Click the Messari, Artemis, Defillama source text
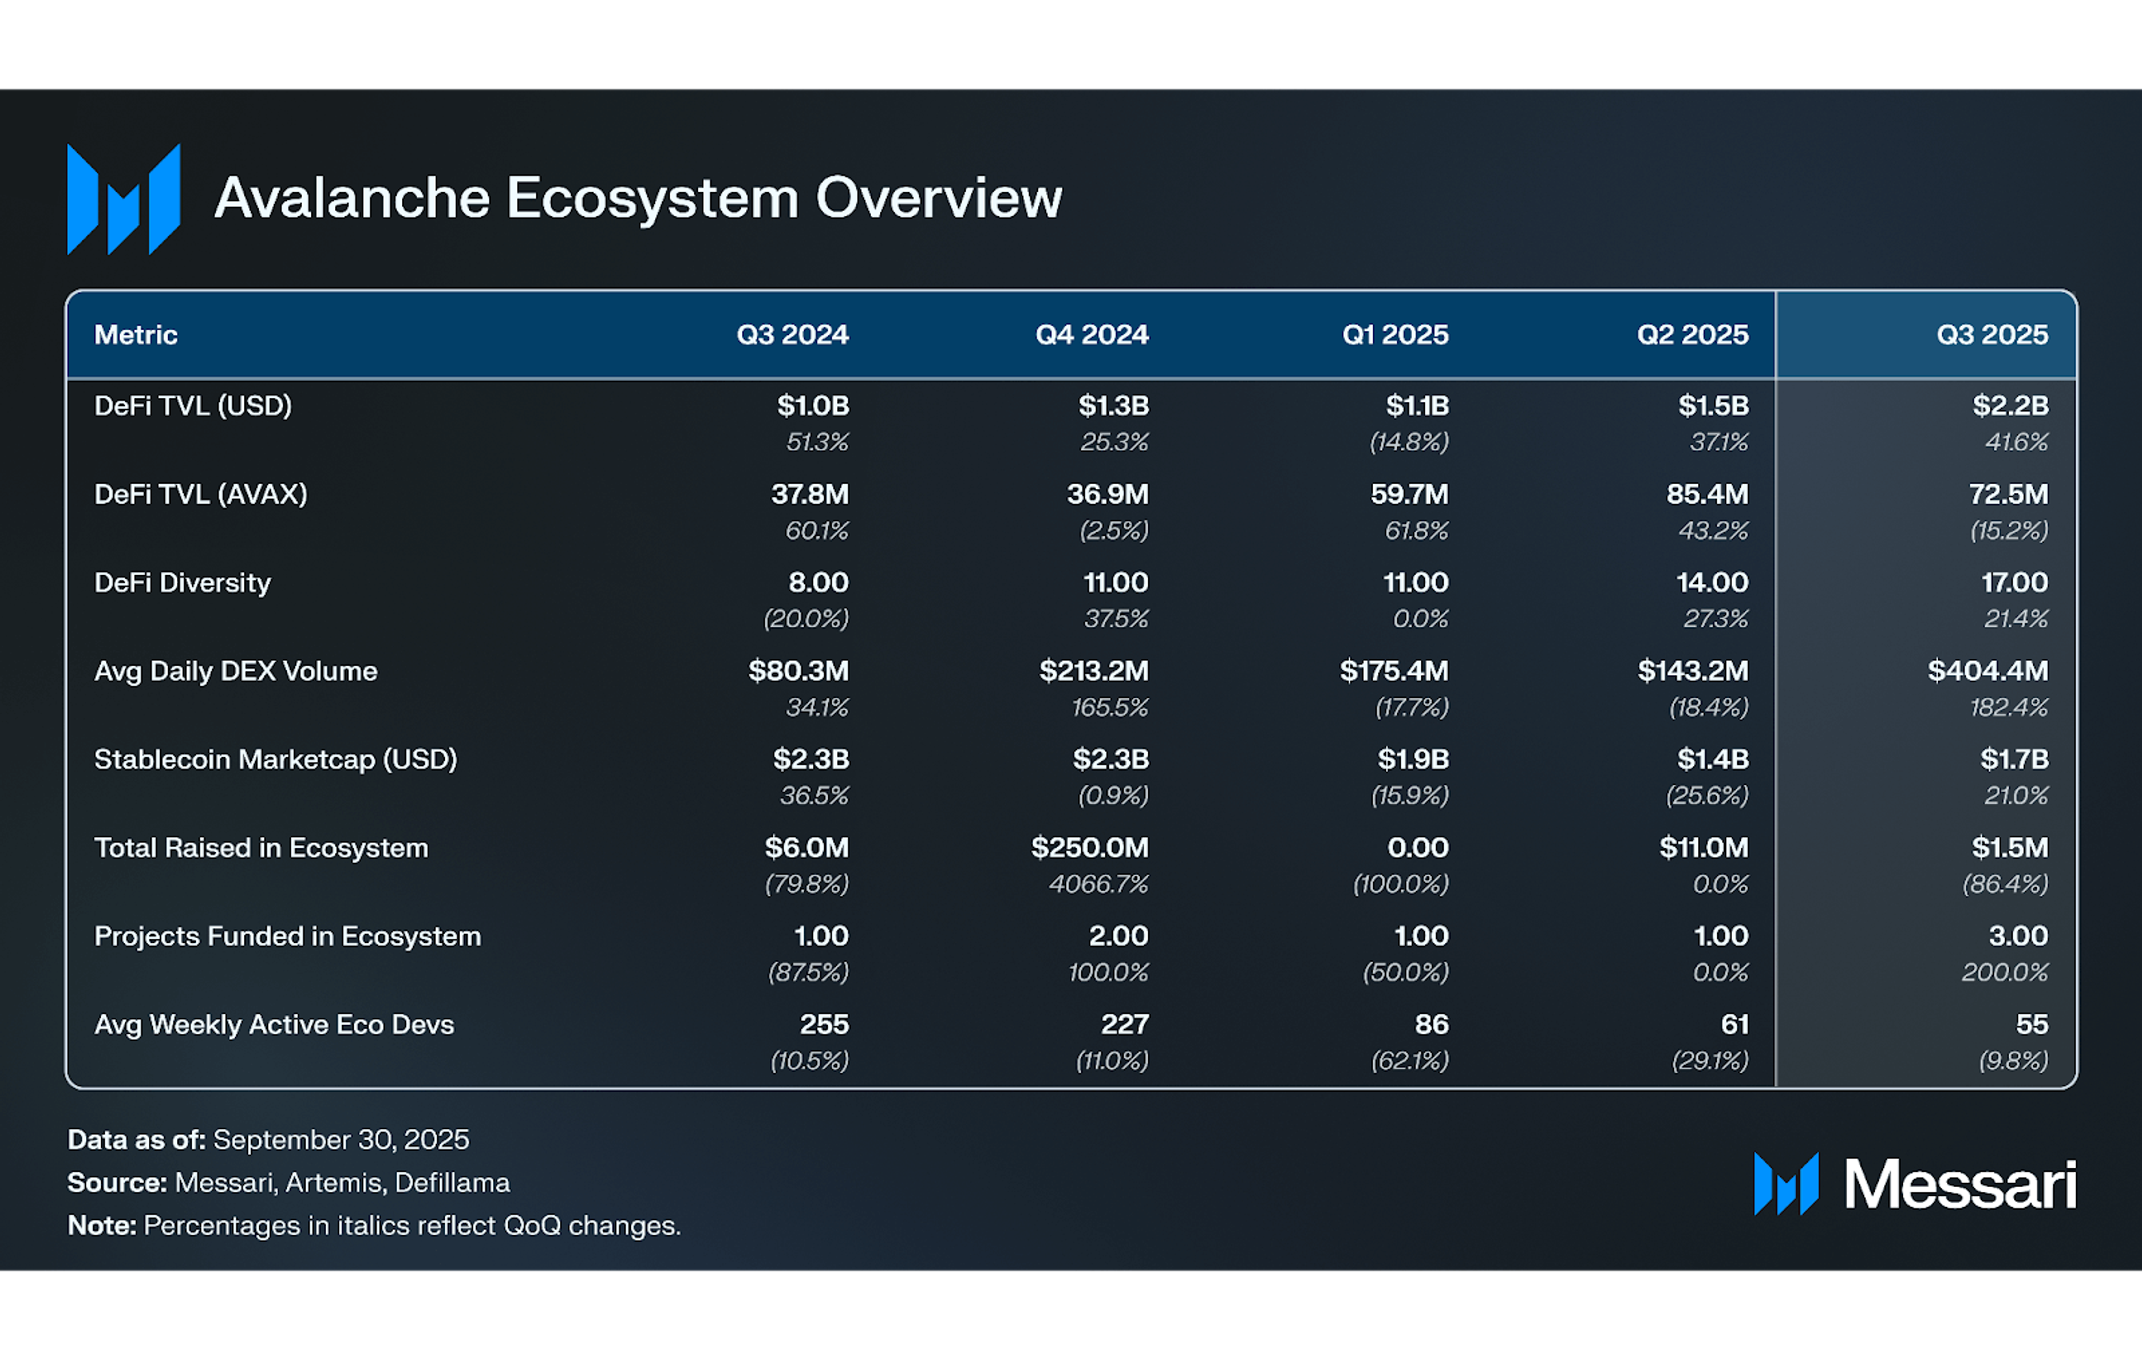The width and height of the screenshot is (2142, 1359). tap(342, 1182)
